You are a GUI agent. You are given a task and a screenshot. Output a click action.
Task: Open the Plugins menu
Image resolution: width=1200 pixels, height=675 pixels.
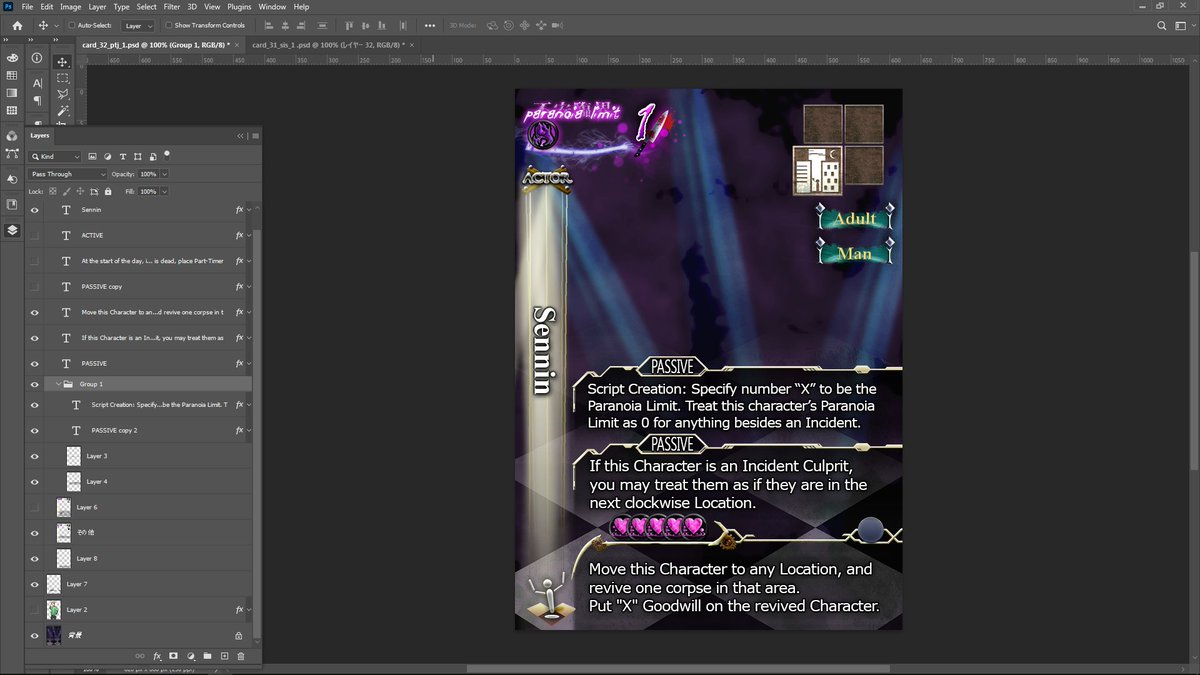239,6
